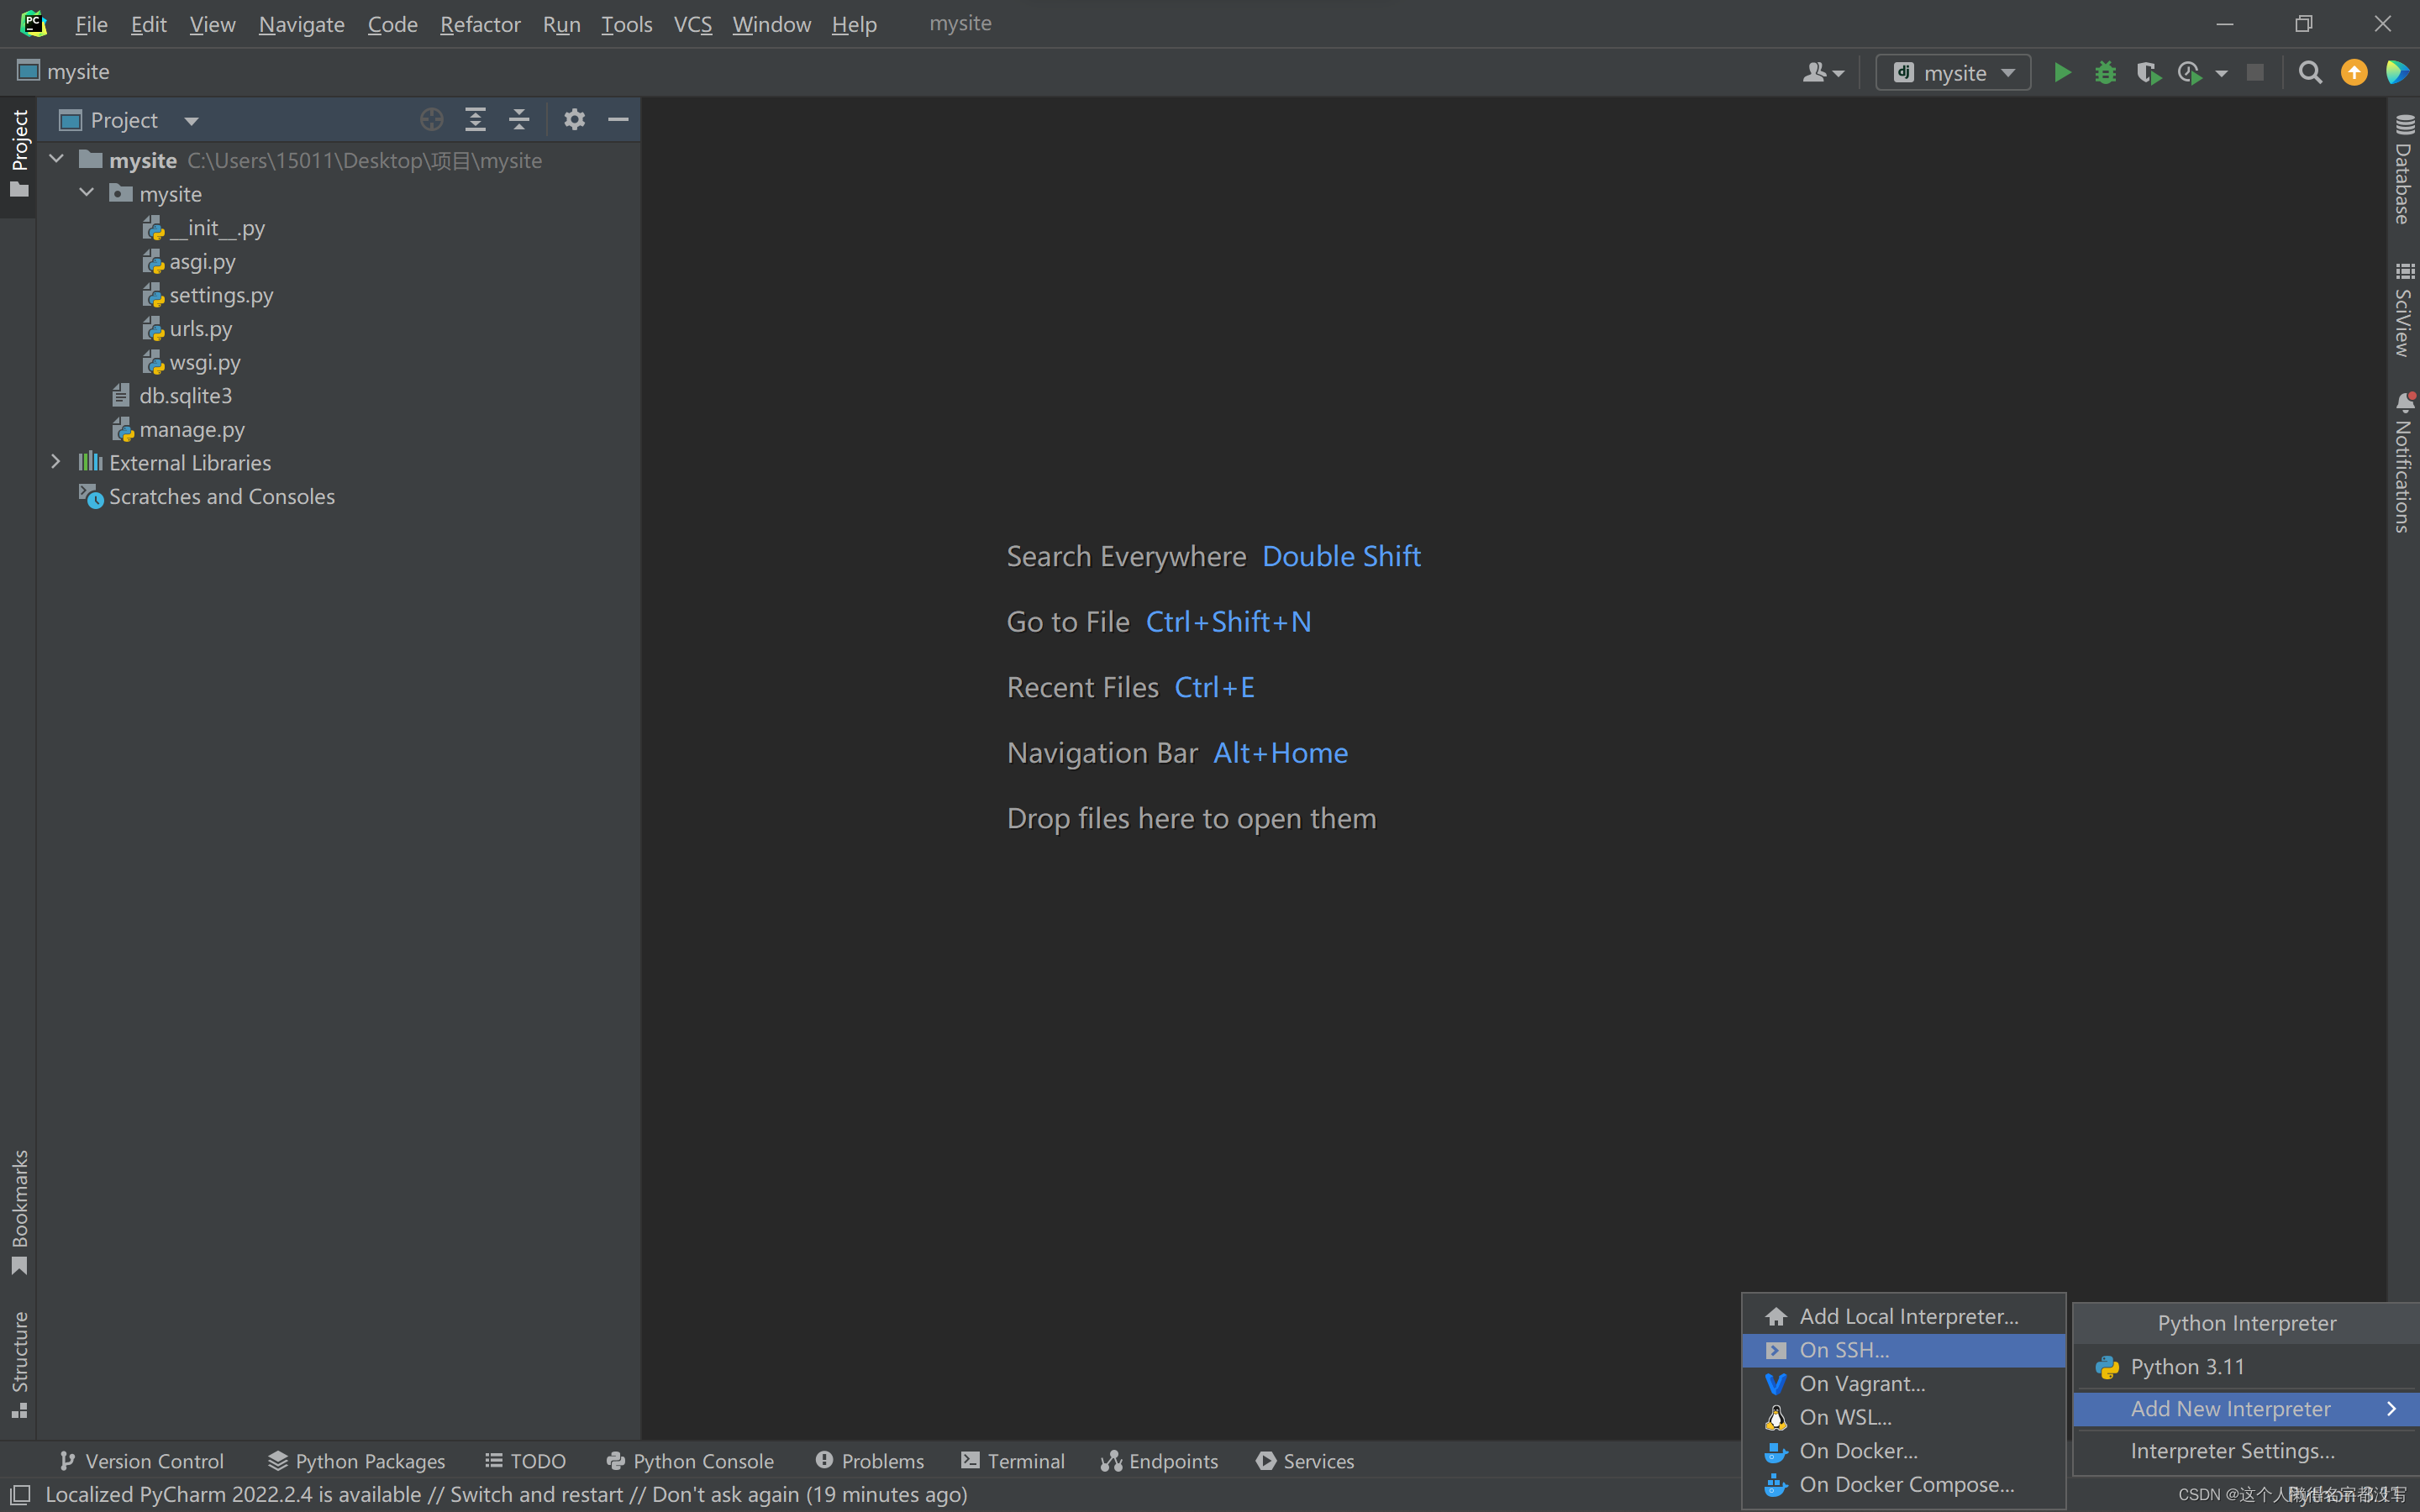Select the Python 3.11 interpreter

click(x=2247, y=1366)
